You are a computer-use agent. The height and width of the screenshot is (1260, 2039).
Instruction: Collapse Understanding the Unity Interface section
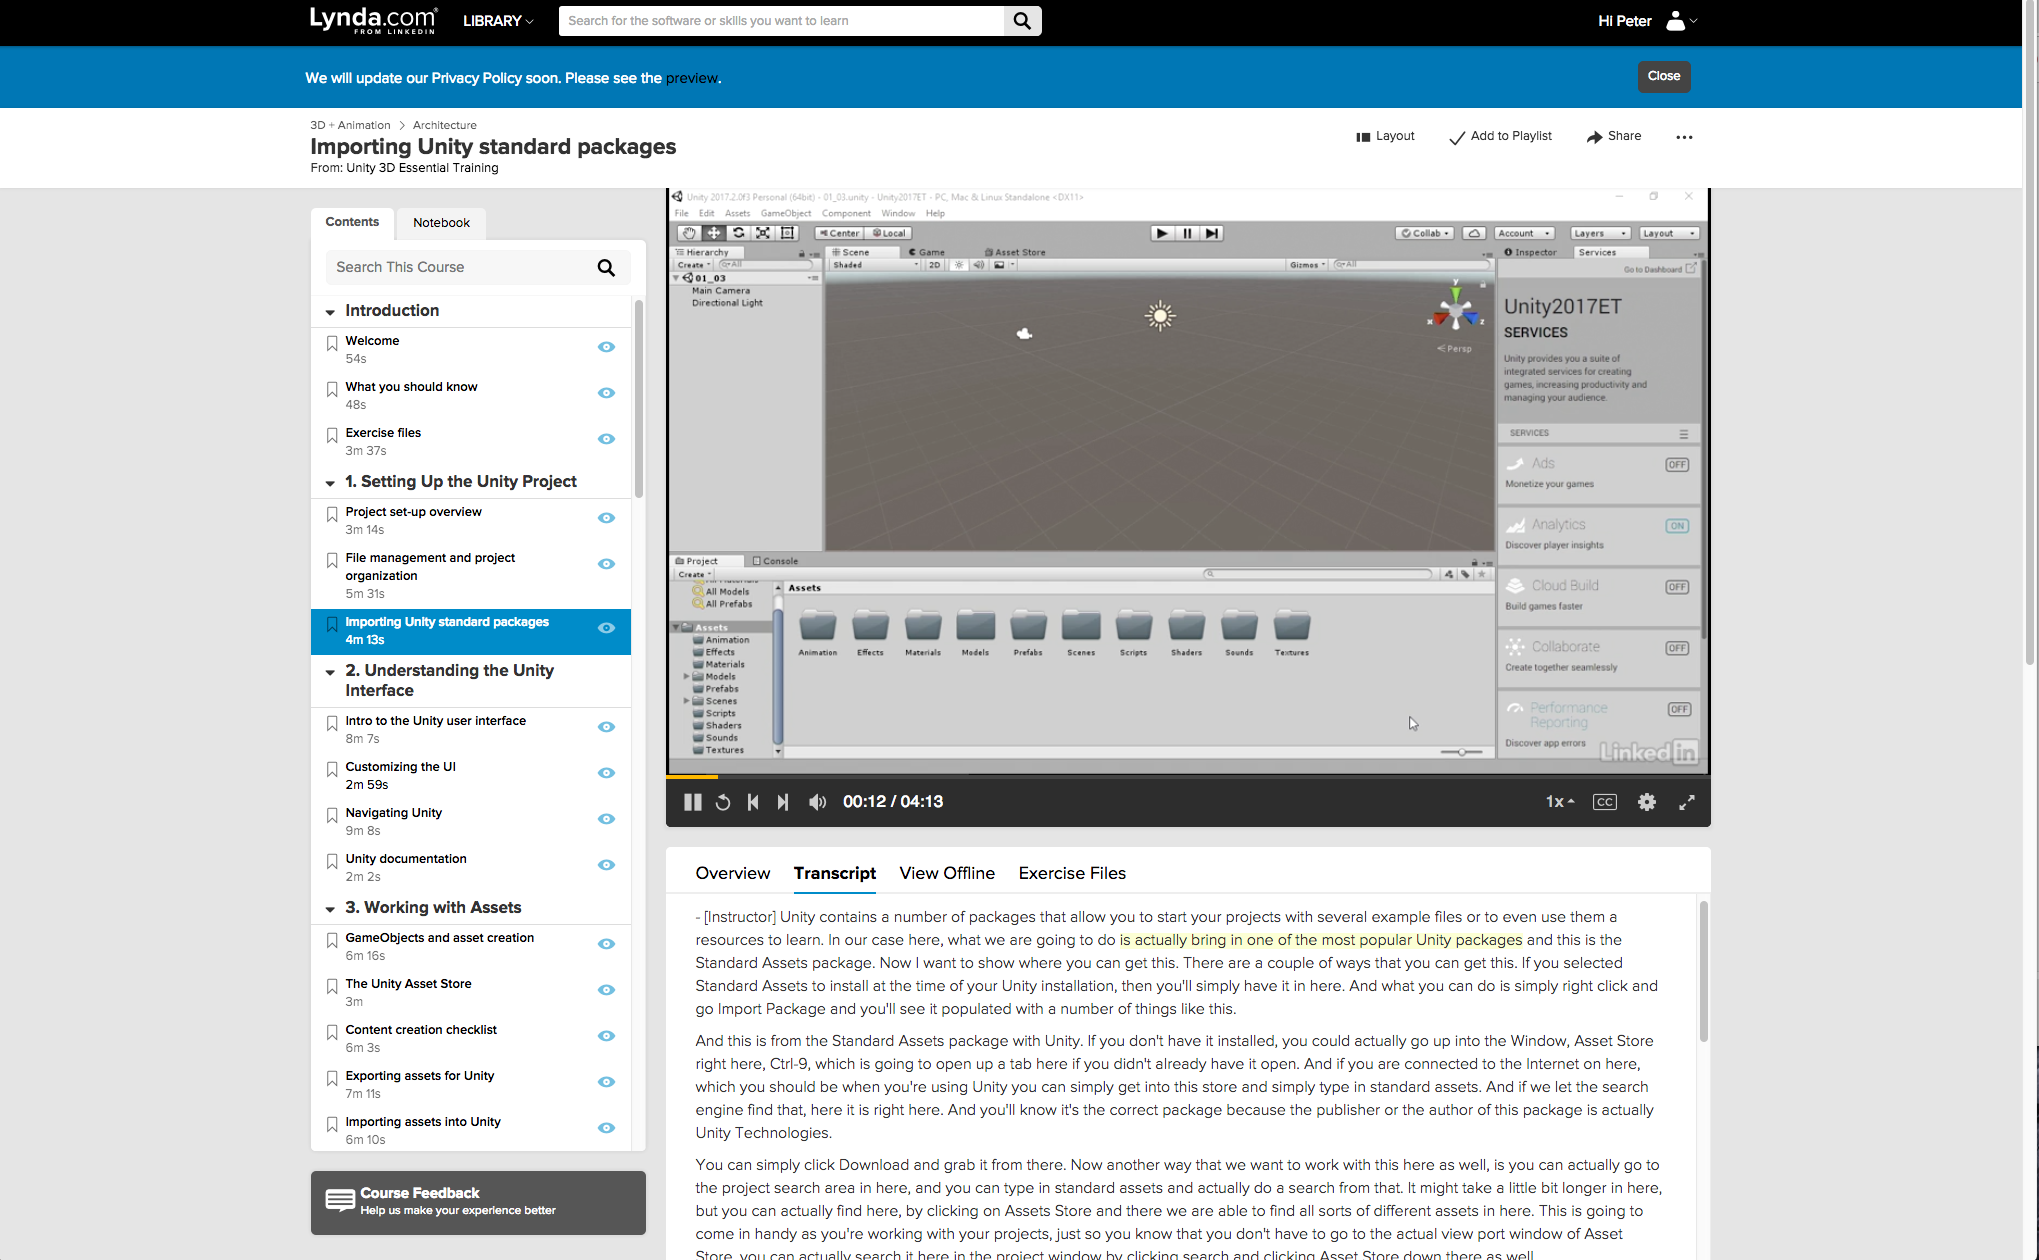[x=330, y=672]
